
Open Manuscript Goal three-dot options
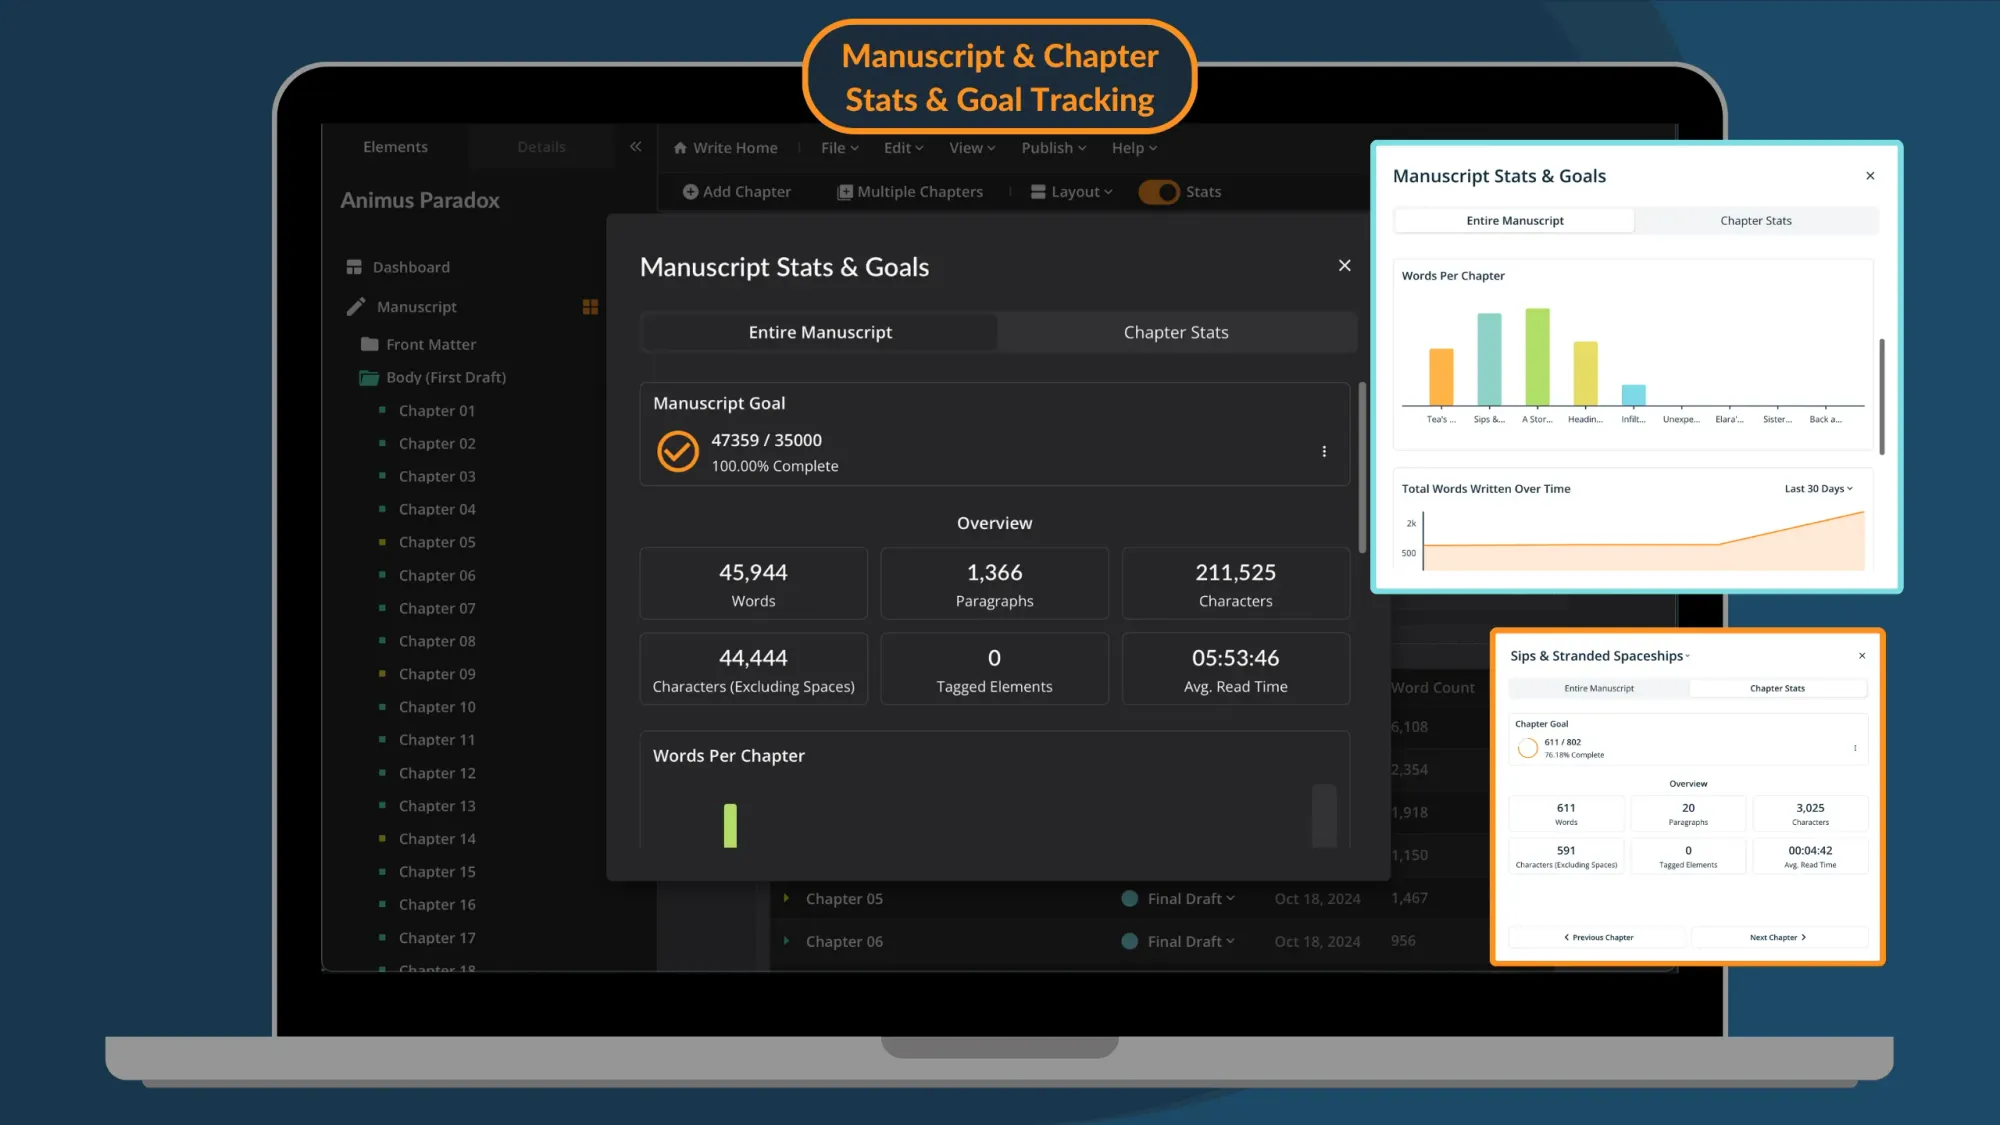(x=1324, y=452)
